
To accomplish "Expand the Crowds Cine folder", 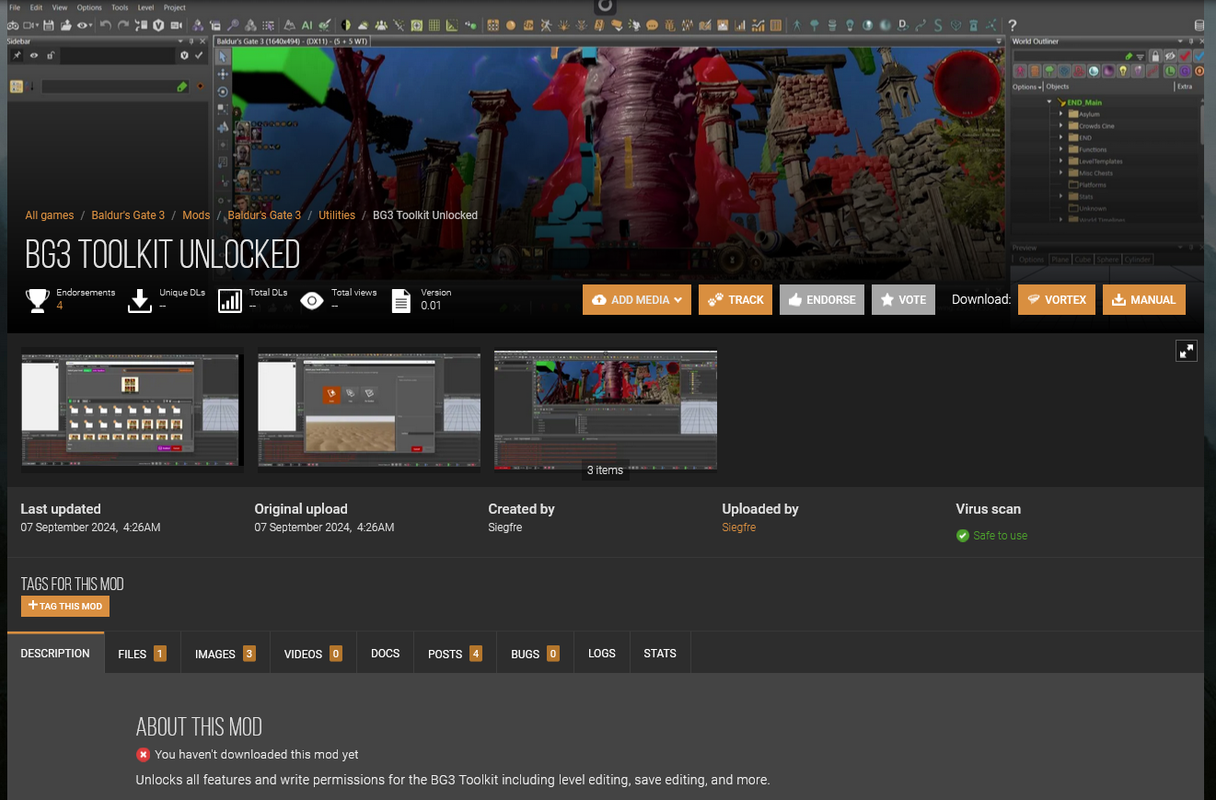I will point(1062,126).
